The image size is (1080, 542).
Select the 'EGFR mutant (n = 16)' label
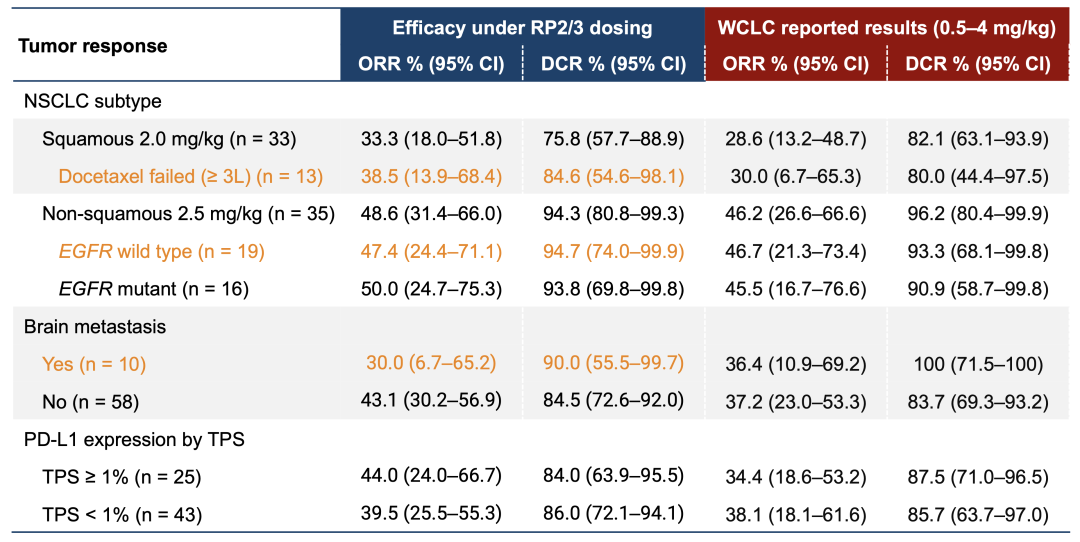[154, 289]
